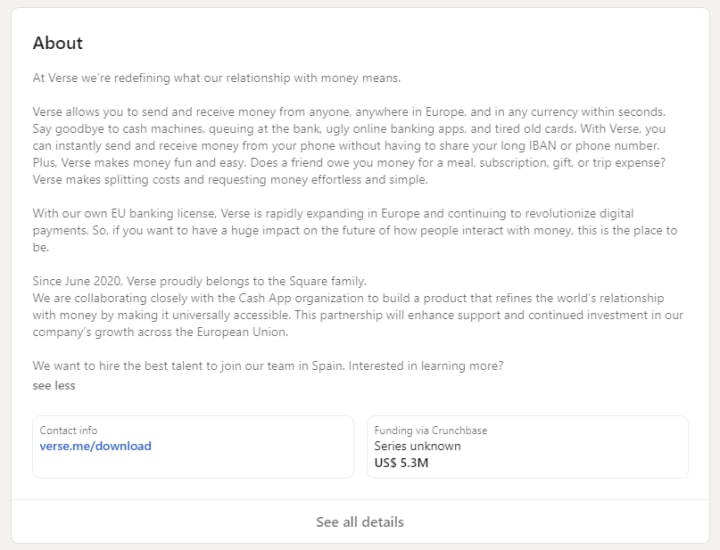720x550 pixels.
Task: Click the "At Verse we're redefining" sentence
Action: pos(216,78)
